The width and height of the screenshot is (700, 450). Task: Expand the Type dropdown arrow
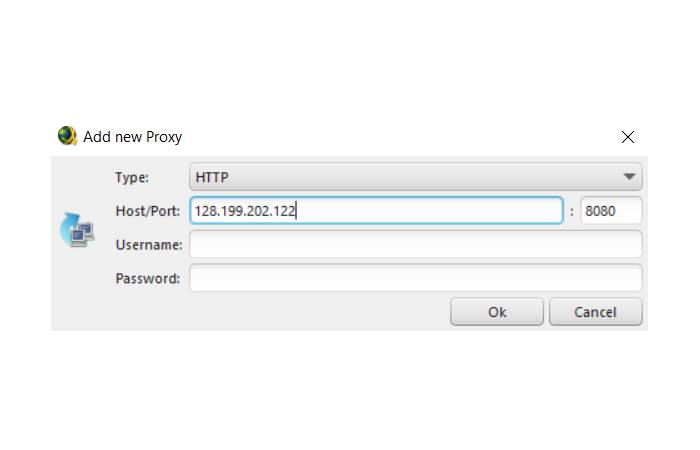[x=629, y=177]
